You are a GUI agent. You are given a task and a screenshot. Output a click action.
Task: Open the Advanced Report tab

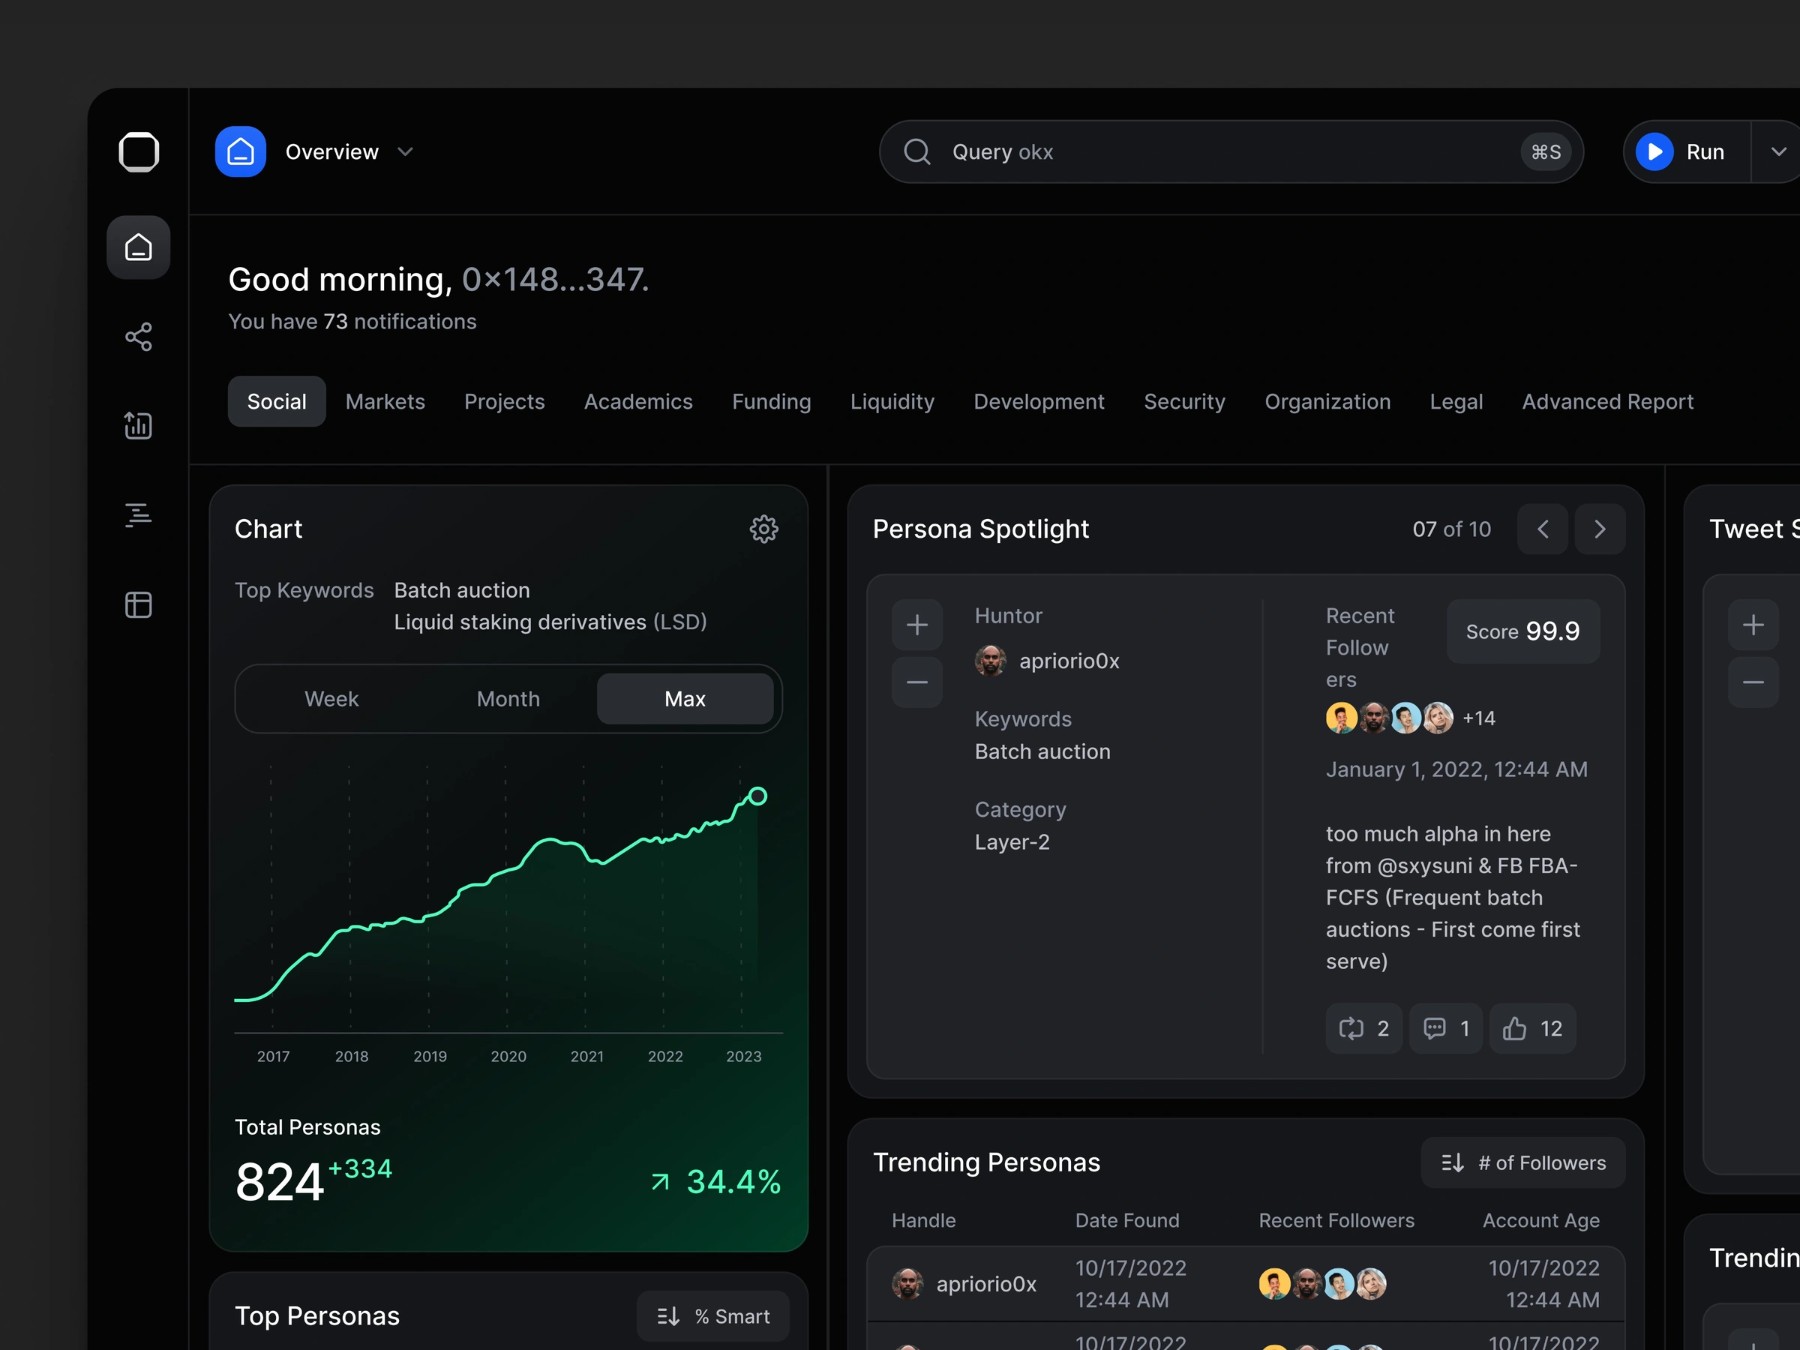click(1607, 402)
